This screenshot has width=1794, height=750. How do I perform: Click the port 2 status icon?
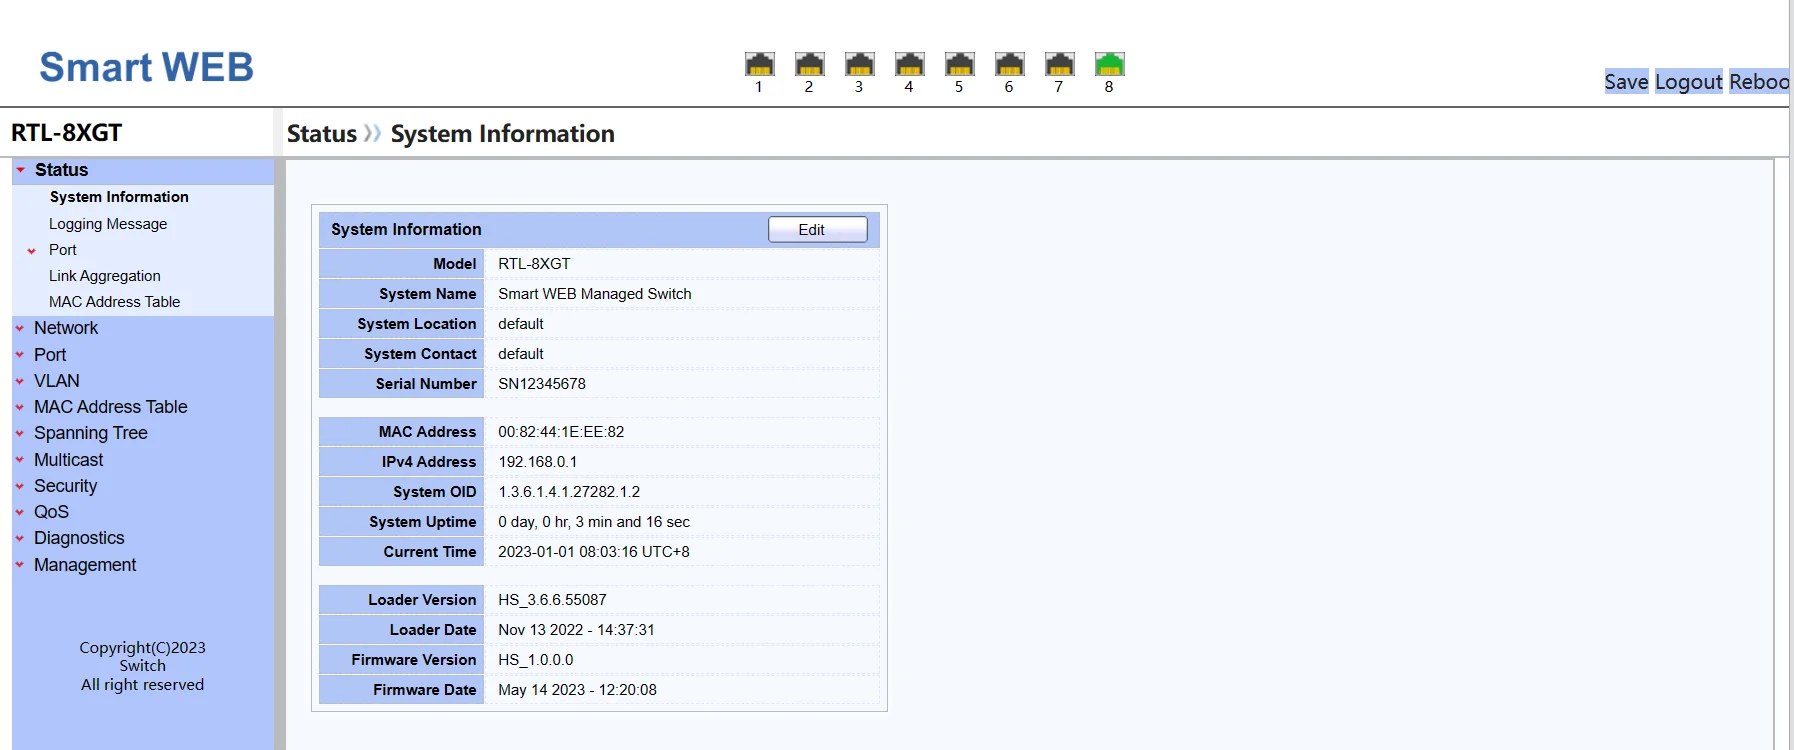coord(809,65)
